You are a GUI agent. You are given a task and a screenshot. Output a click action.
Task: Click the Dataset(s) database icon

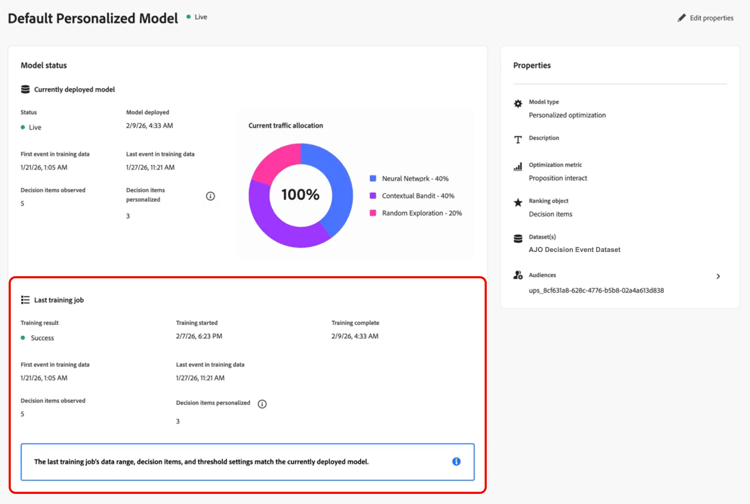pyautogui.click(x=518, y=239)
